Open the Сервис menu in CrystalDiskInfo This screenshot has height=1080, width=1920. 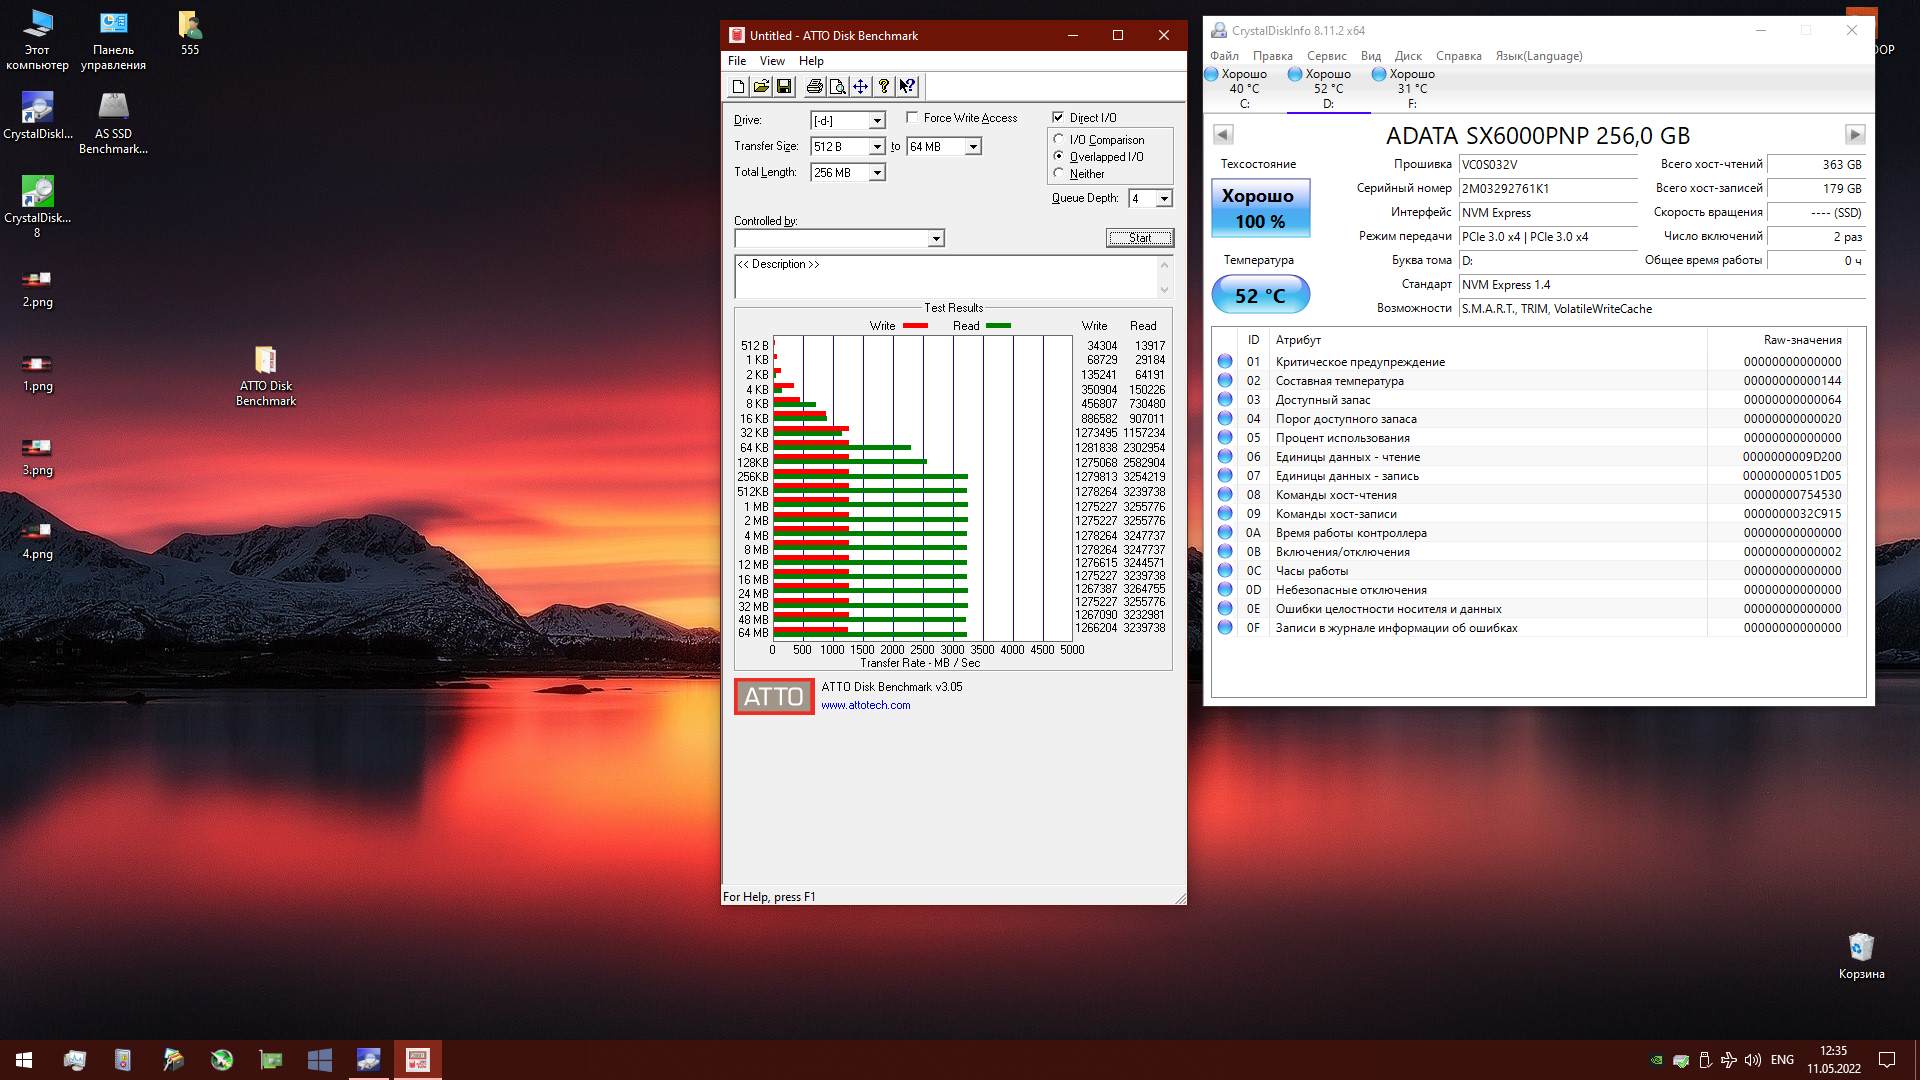pyautogui.click(x=1326, y=56)
